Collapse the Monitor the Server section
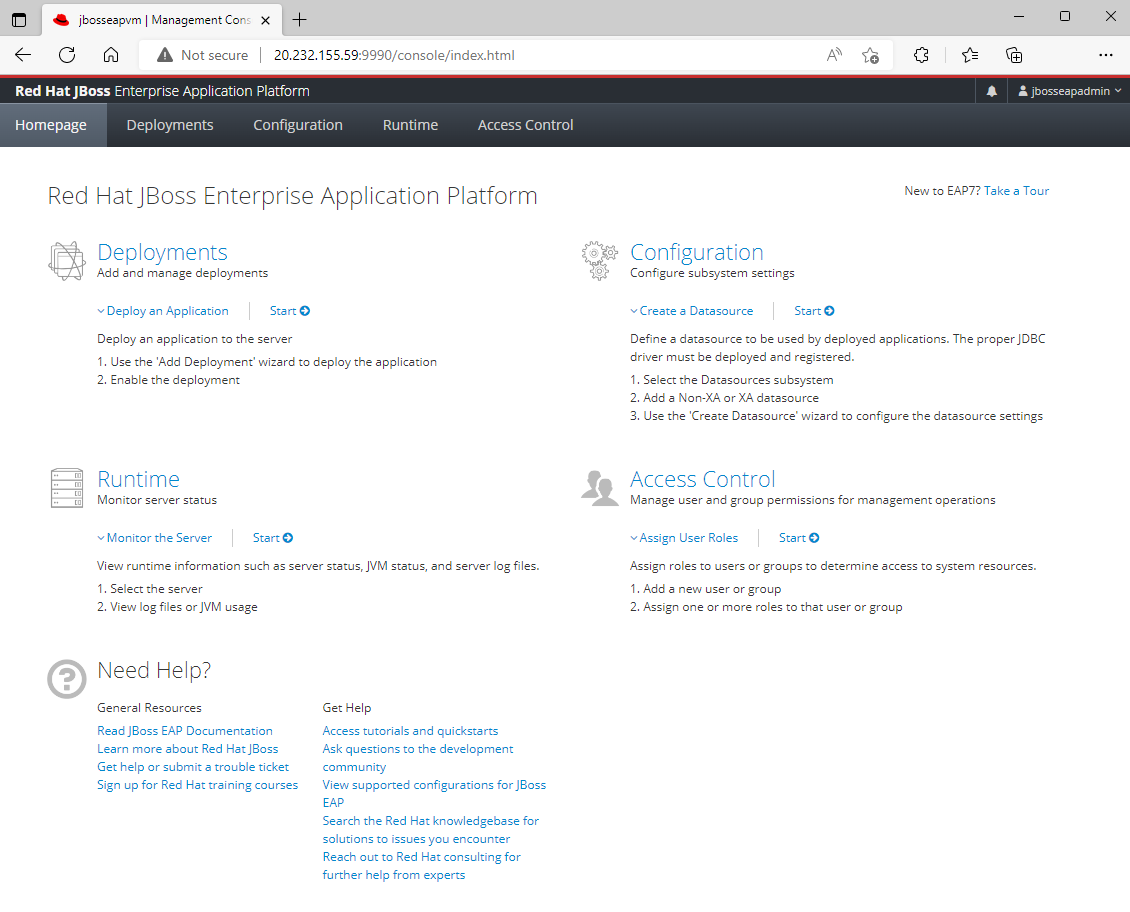Screen dimensions: 1130x912 (x=154, y=537)
